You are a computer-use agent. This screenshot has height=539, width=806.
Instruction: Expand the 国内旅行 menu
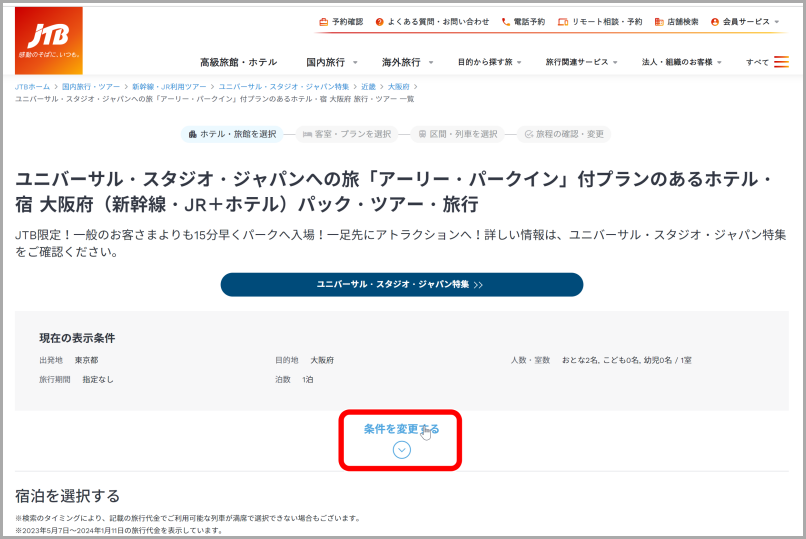pos(332,62)
